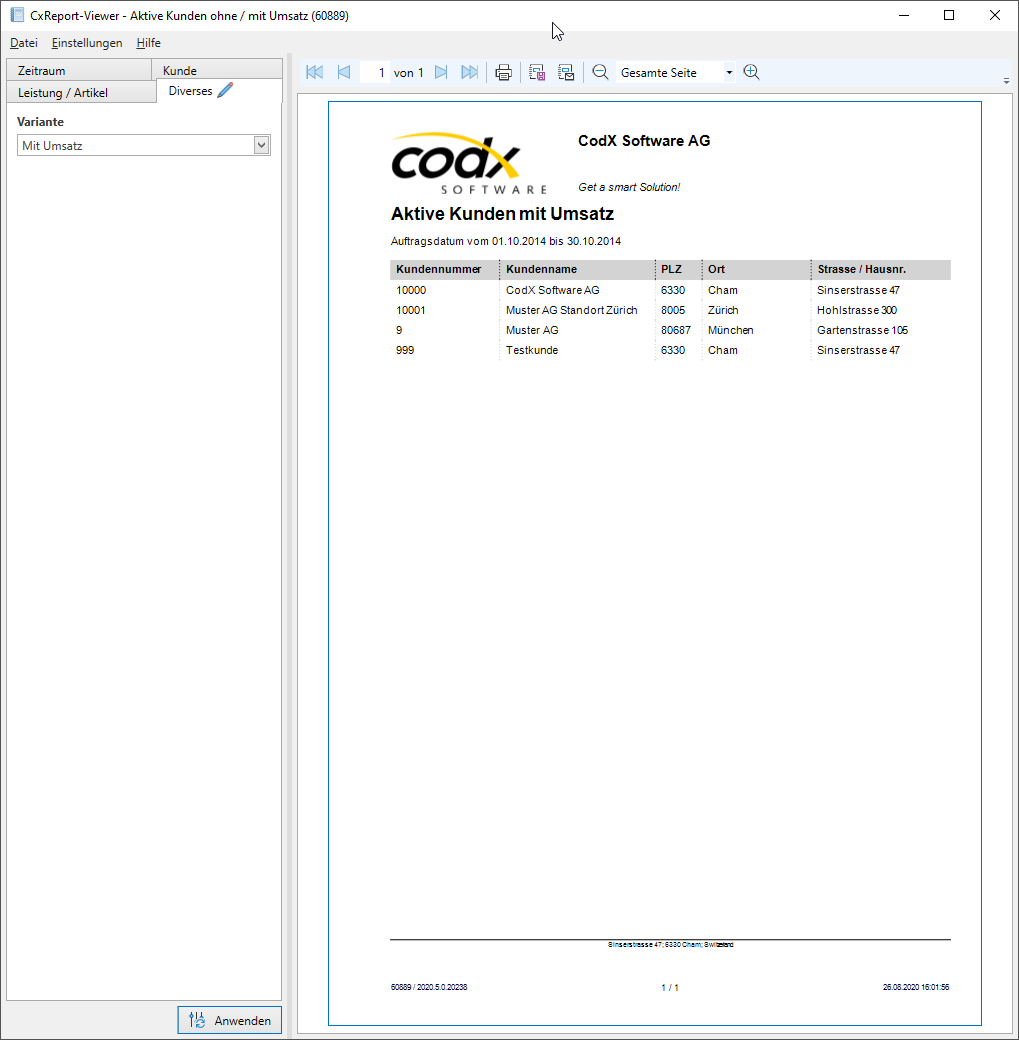Open the Einstellungen menu
Screen dimensions: 1019x1040
click(x=87, y=43)
